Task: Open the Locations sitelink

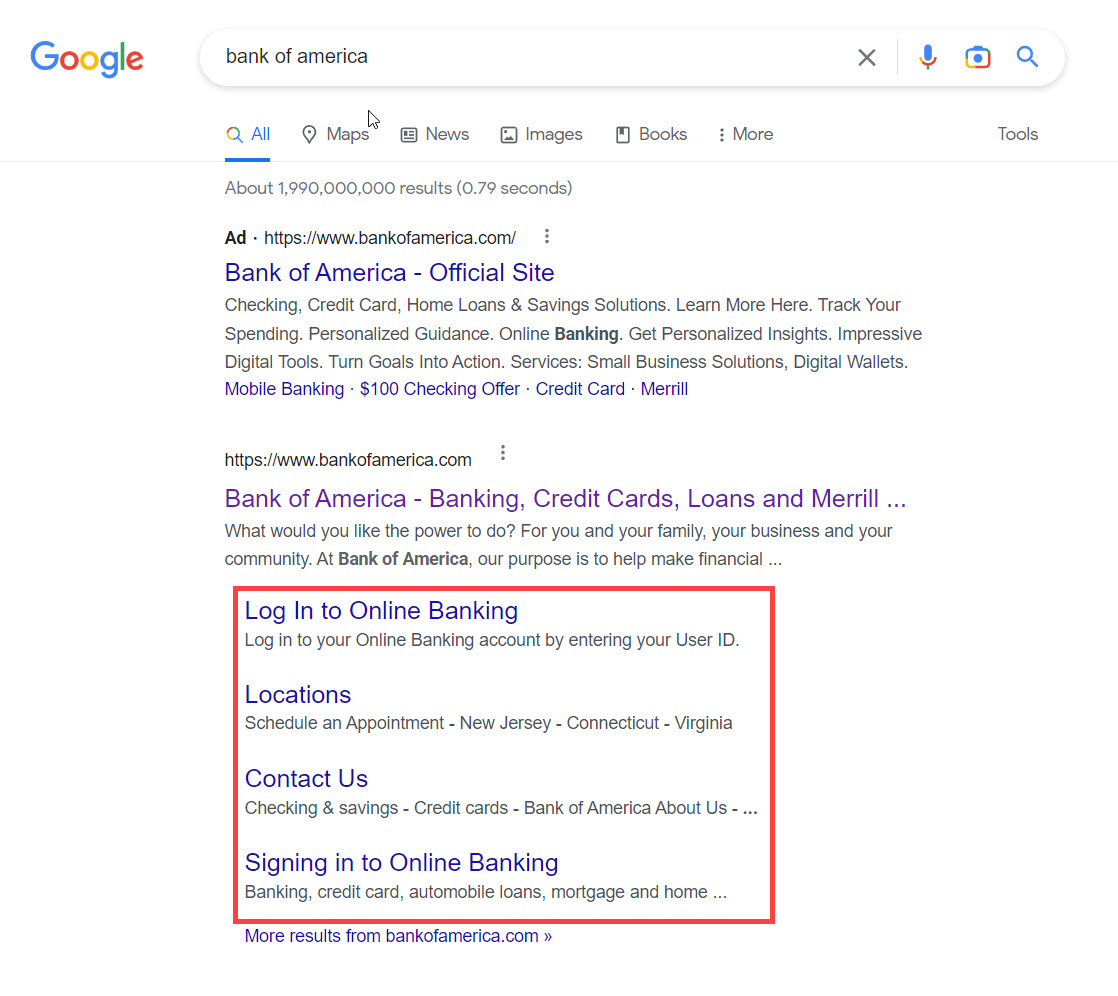Action: [x=298, y=694]
